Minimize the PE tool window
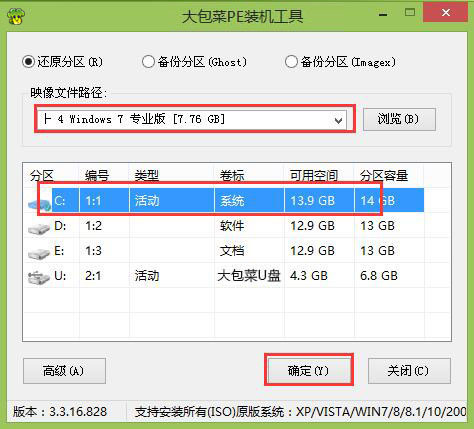The width and height of the screenshot is (474, 429). (383, 15)
